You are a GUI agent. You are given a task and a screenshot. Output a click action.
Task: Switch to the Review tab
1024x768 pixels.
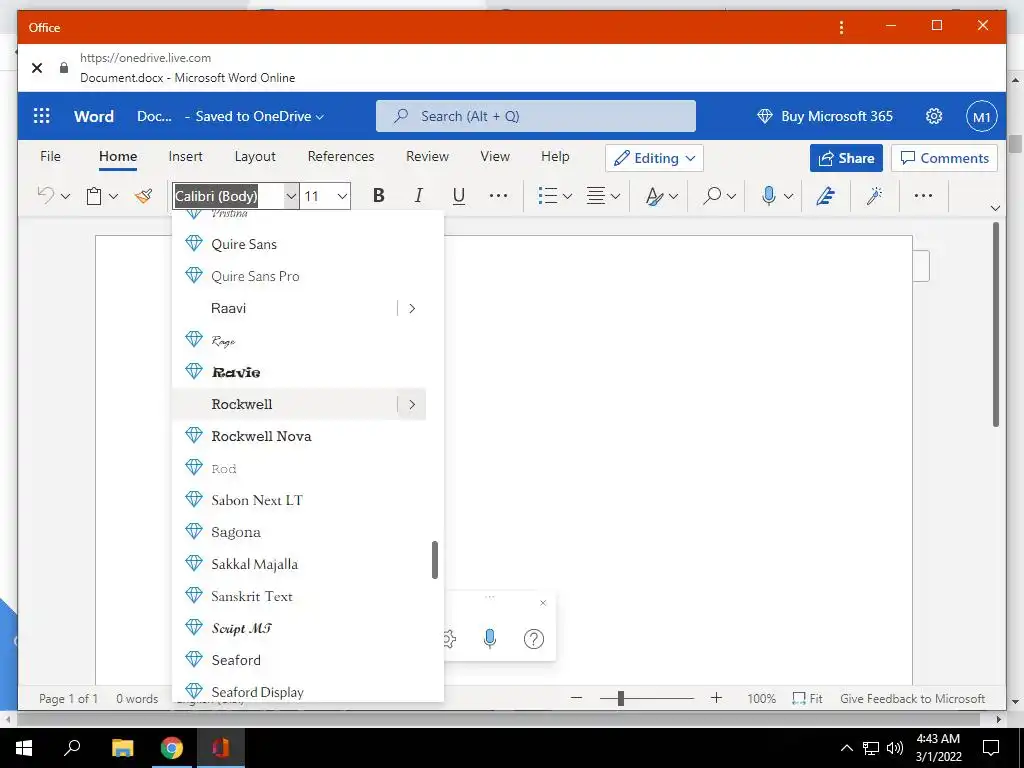point(427,156)
